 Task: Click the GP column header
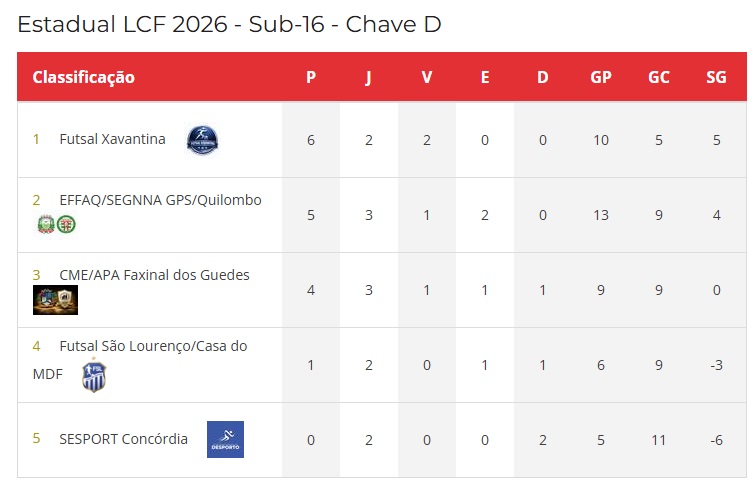point(601,77)
